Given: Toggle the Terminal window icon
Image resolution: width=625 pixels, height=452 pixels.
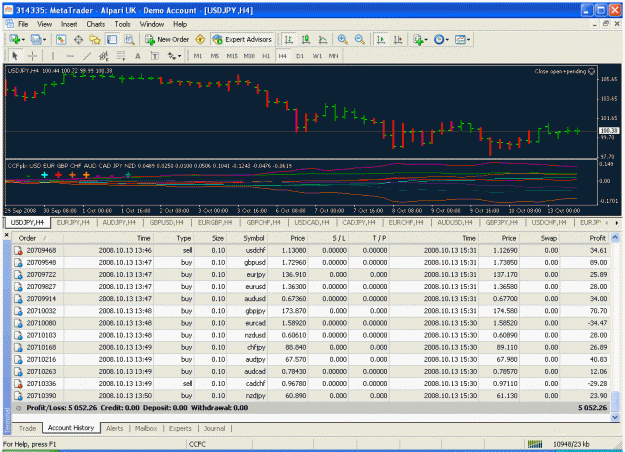Looking at the screenshot, I should (x=112, y=39).
